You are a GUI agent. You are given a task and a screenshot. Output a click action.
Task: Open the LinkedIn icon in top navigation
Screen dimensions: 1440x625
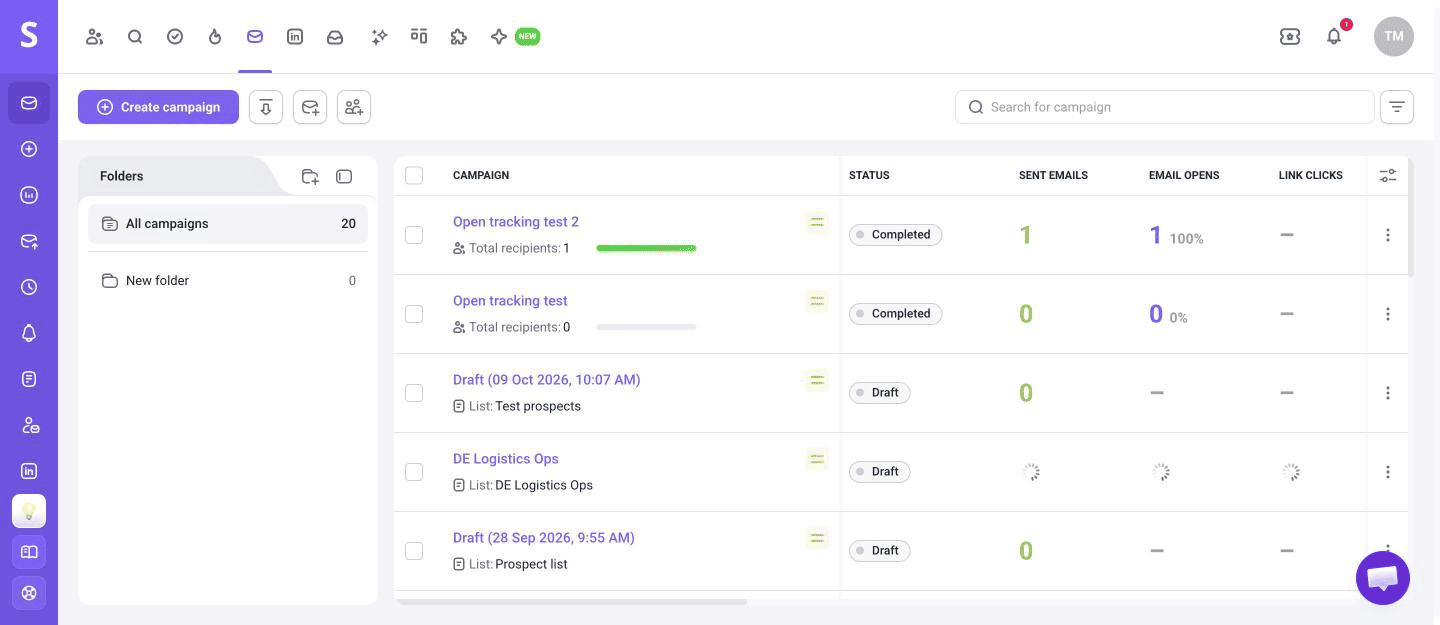295,37
